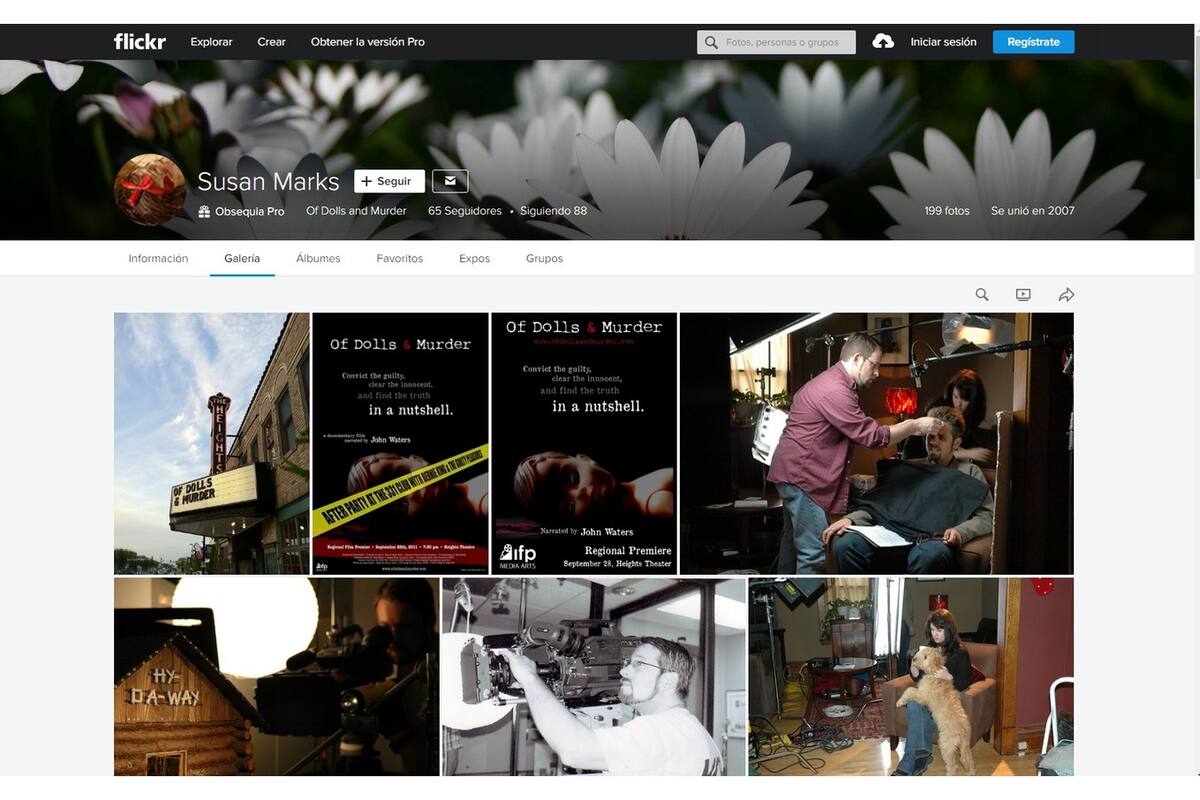
Task: Click Obtener la versión Pro link
Action: click(368, 42)
